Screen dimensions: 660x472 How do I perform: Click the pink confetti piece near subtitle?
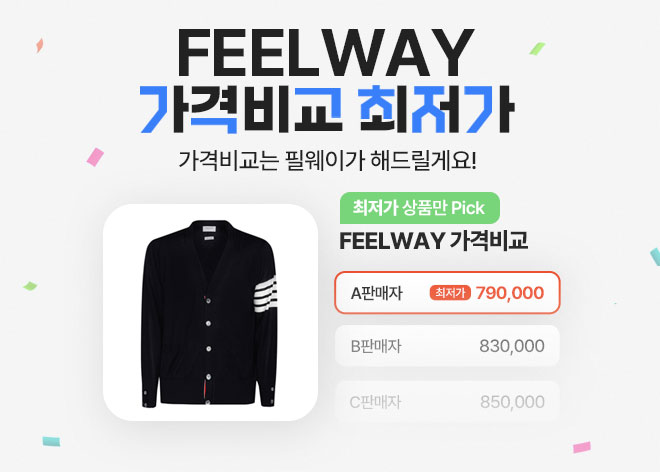tap(95, 157)
